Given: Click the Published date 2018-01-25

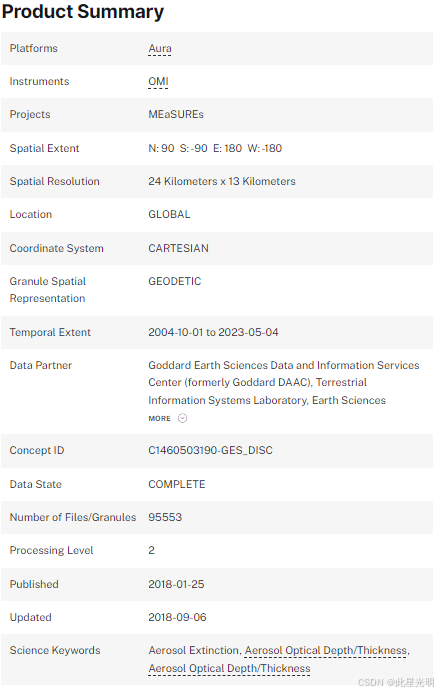Looking at the screenshot, I should coord(176,584).
